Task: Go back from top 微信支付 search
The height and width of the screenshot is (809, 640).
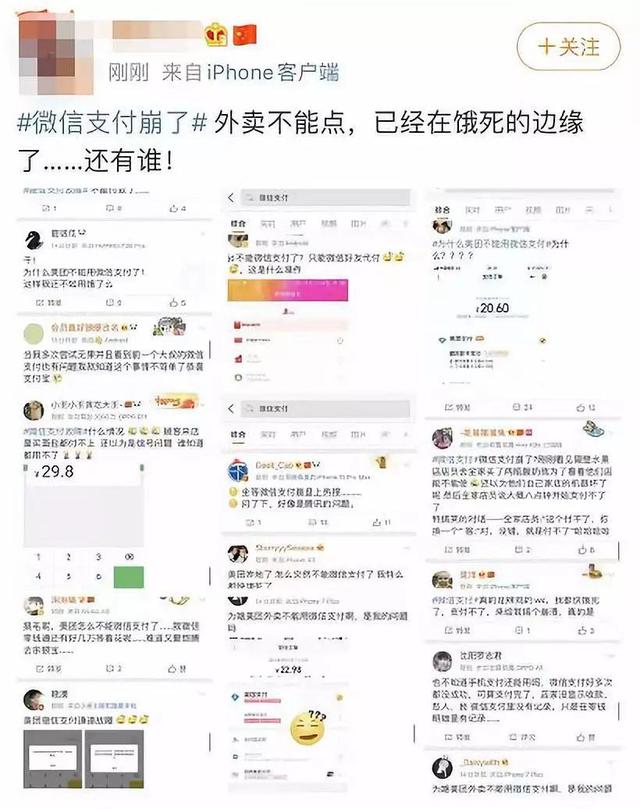Action: (x=231, y=198)
